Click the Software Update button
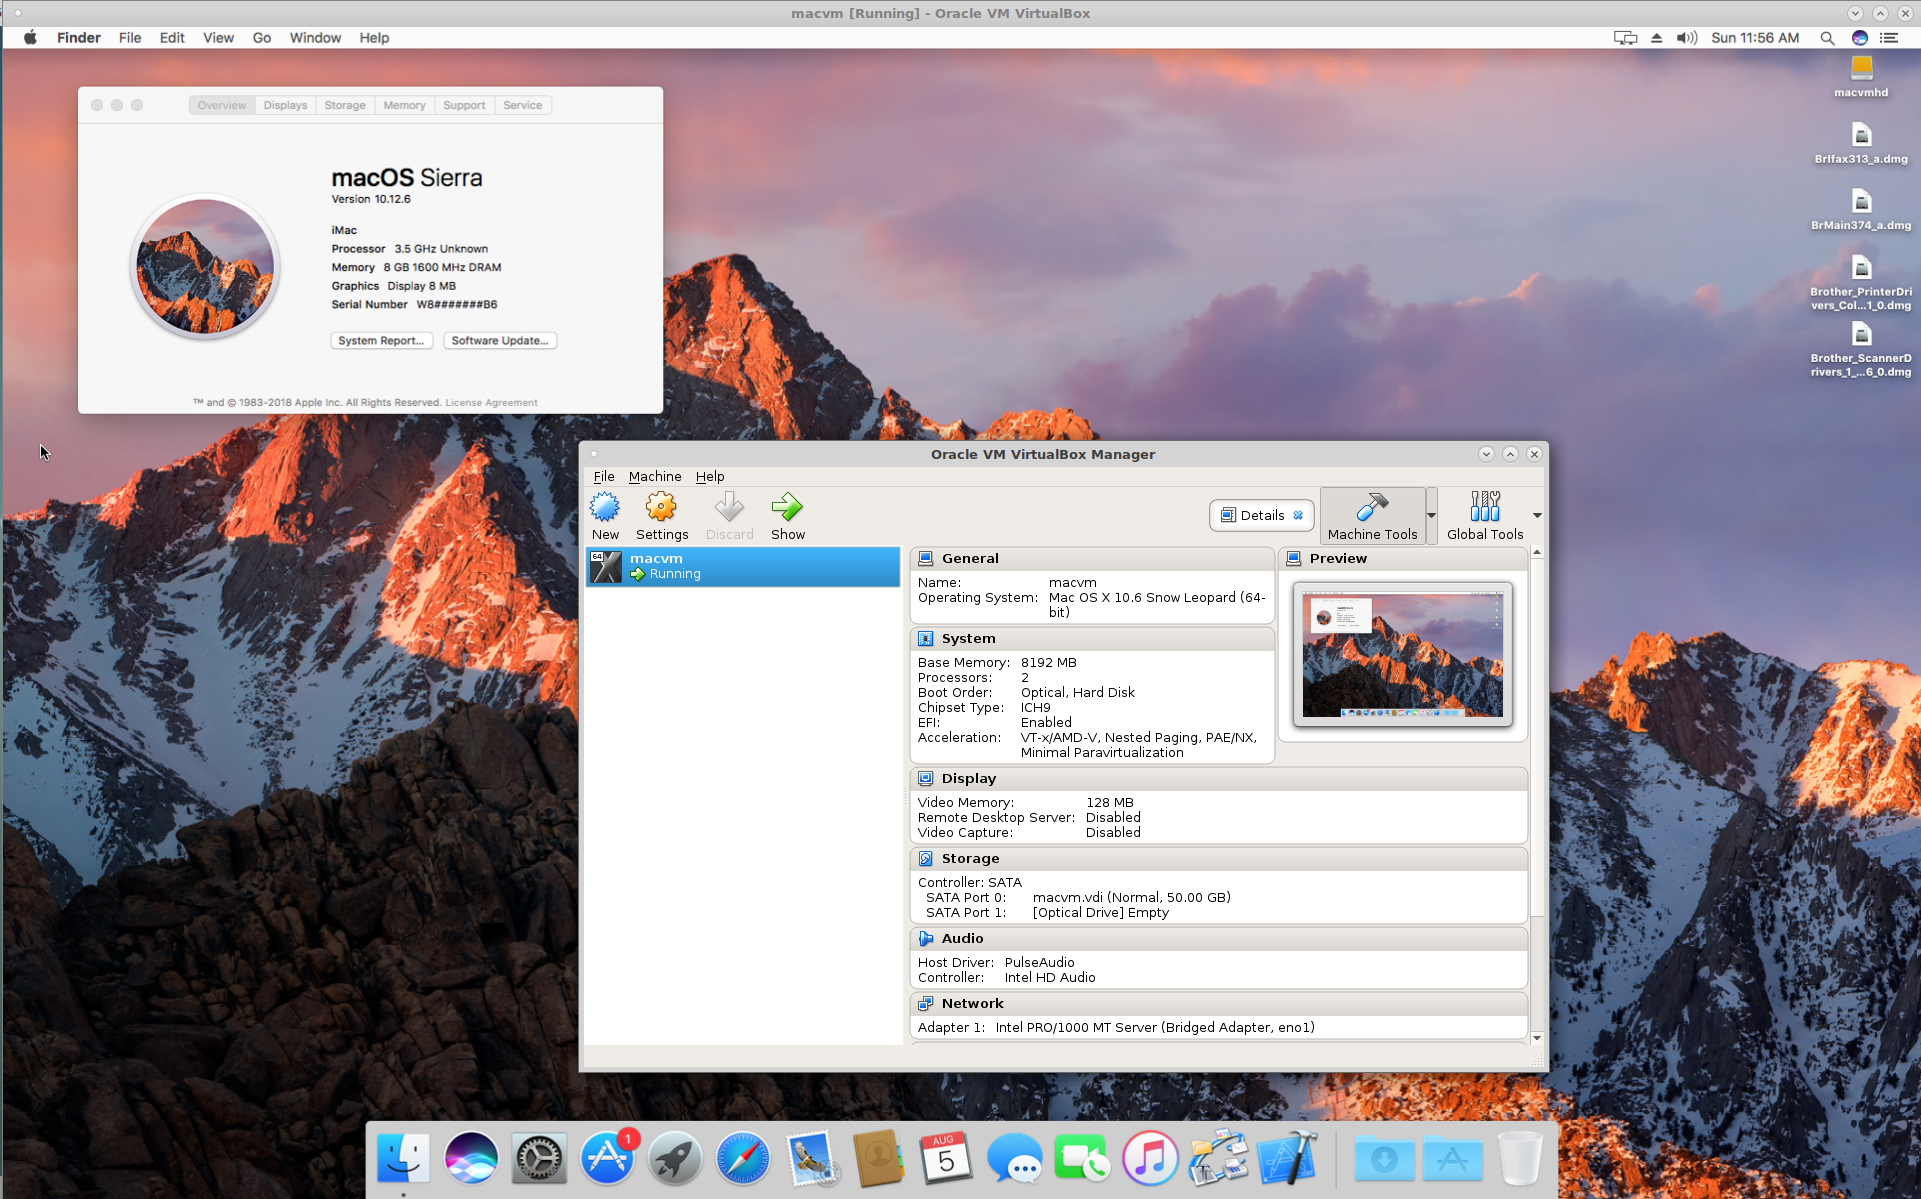The height and width of the screenshot is (1199, 1921). tap(499, 341)
